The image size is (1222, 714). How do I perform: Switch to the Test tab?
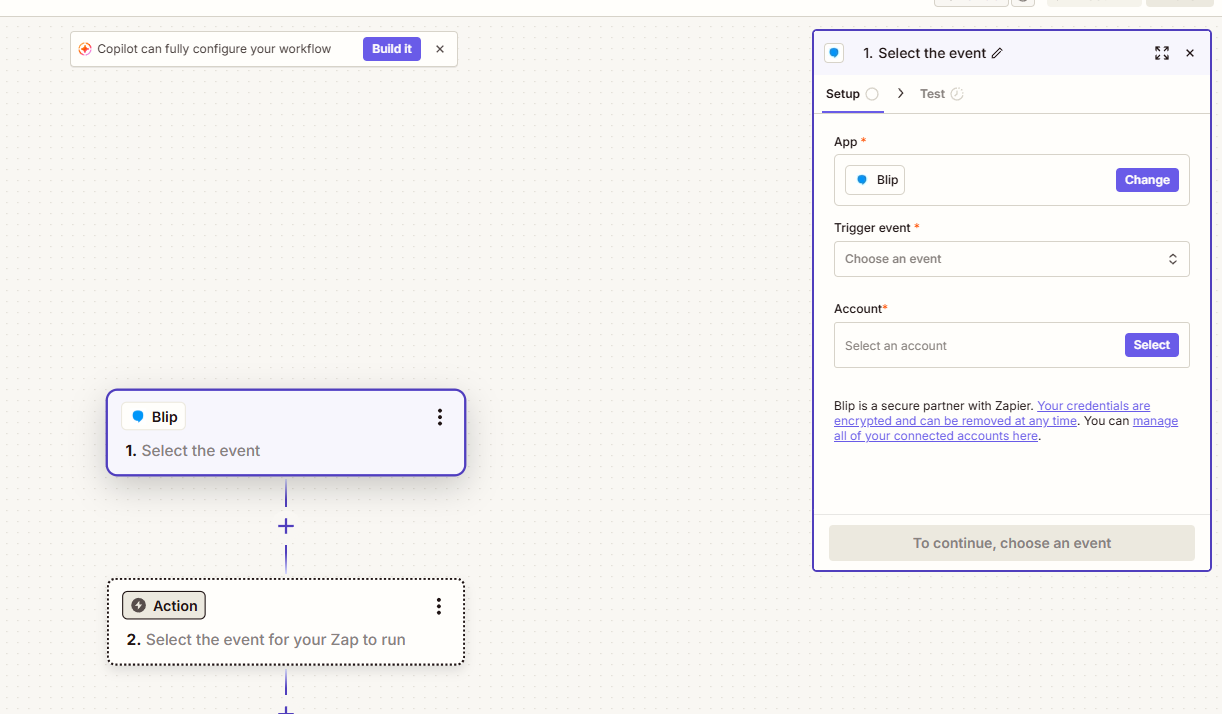[x=941, y=94]
